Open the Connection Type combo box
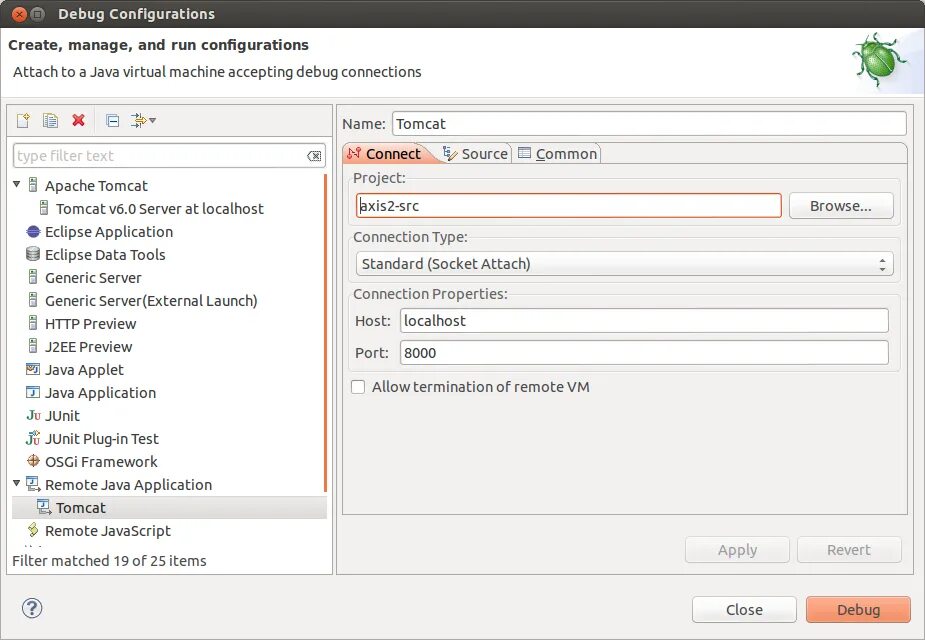This screenshot has height=640, width=925. pyautogui.click(x=625, y=264)
